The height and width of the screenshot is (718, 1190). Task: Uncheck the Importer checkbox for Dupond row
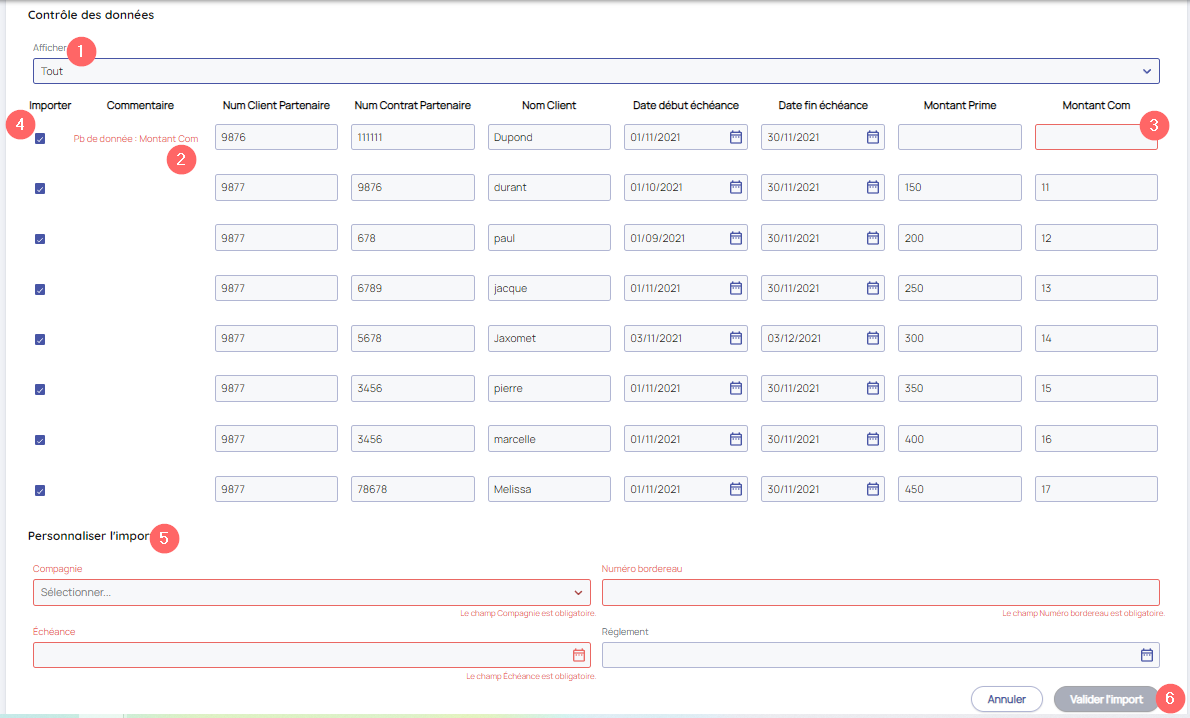(x=40, y=139)
